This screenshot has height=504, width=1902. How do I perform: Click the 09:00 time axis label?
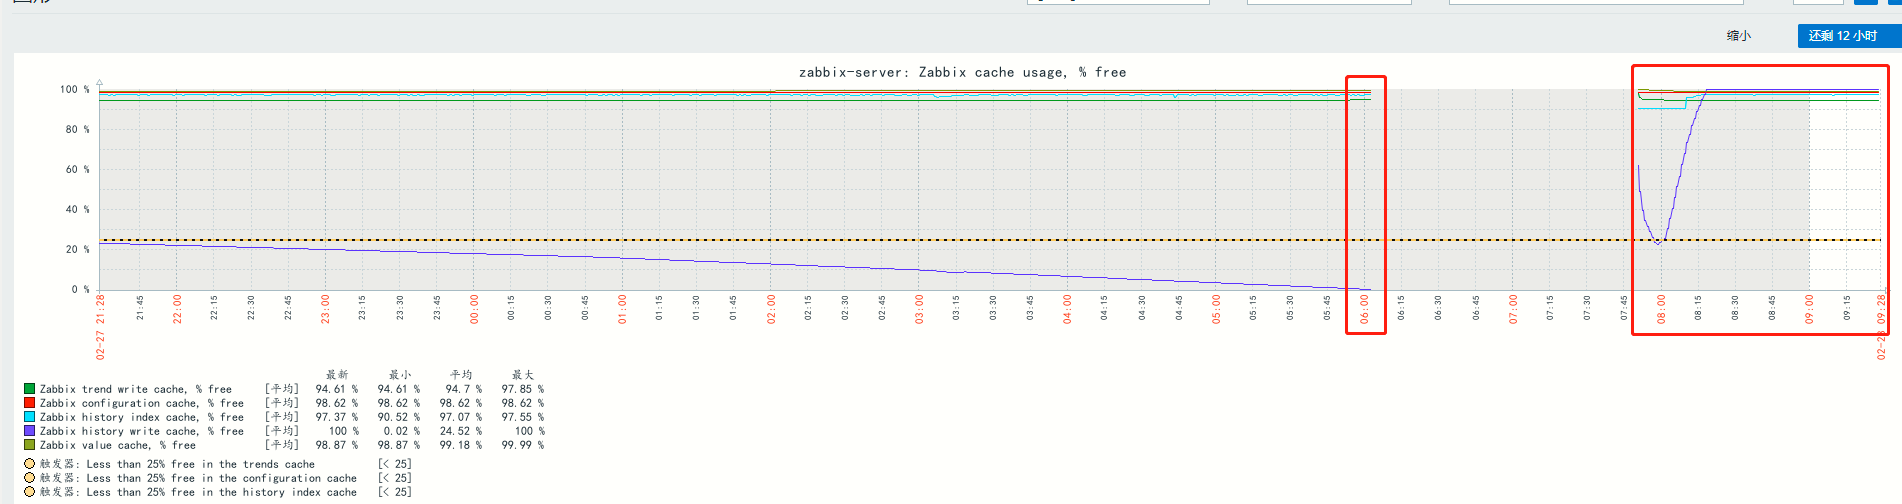pyautogui.click(x=1809, y=309)
